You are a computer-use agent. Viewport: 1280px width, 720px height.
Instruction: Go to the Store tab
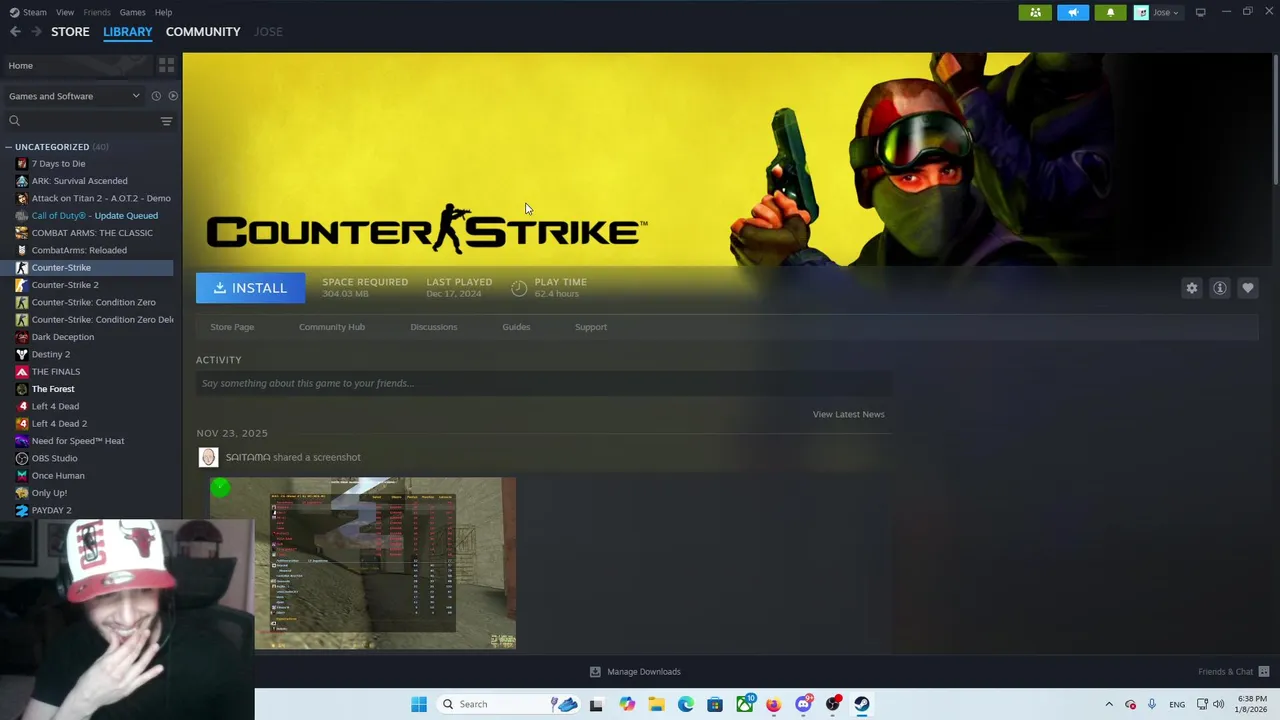[70, 32]
